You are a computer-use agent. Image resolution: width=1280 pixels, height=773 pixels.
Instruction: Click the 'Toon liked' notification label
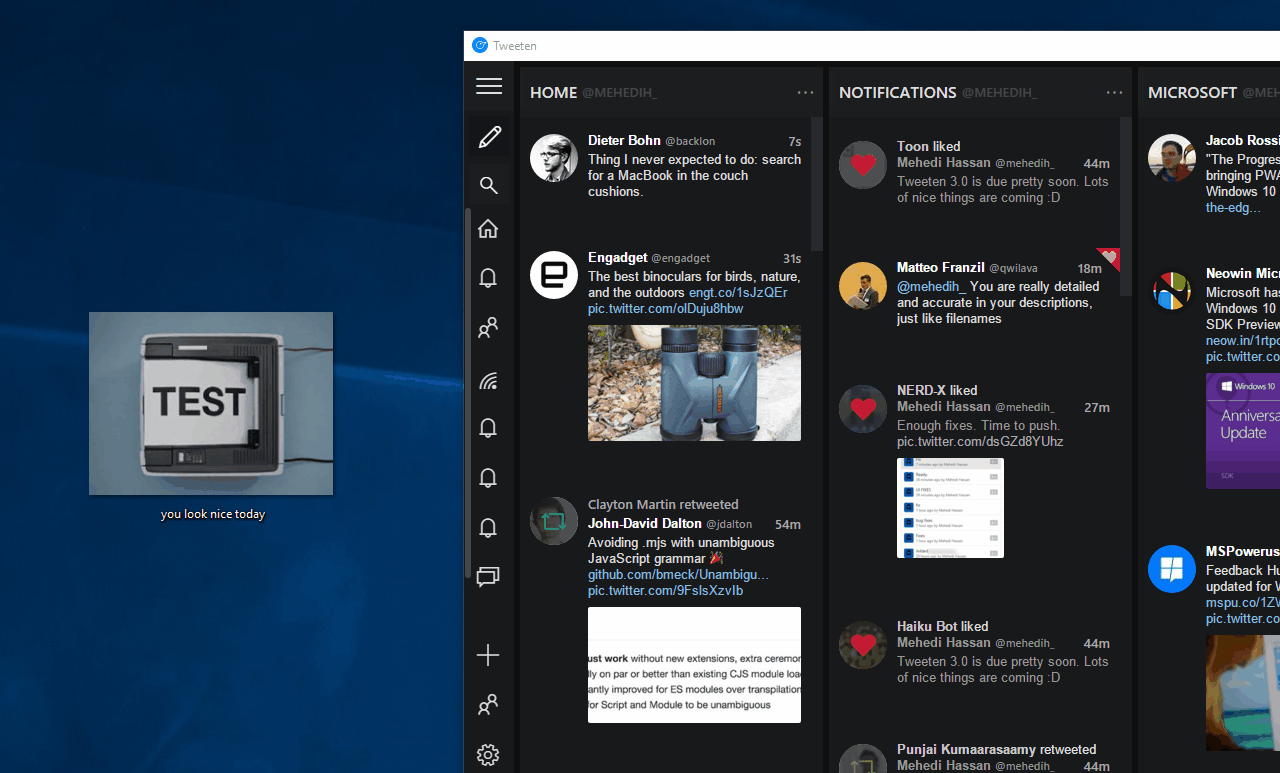(928, 146)
